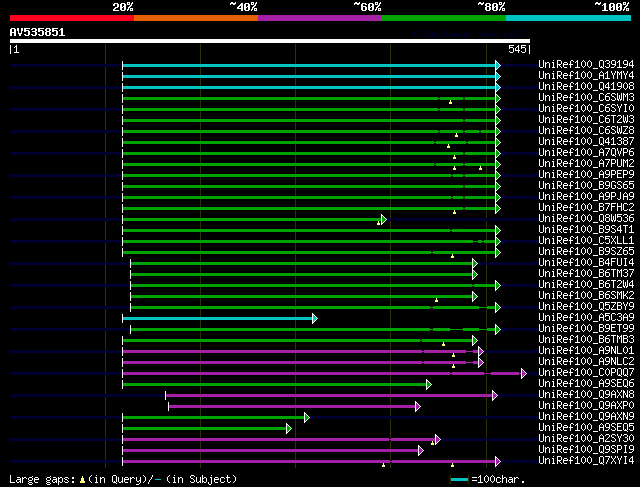Select the UniRef100_Q9AXP0 label
This screenshot has height=487, width=640.
pyautogui.click(x=586, y=406)
